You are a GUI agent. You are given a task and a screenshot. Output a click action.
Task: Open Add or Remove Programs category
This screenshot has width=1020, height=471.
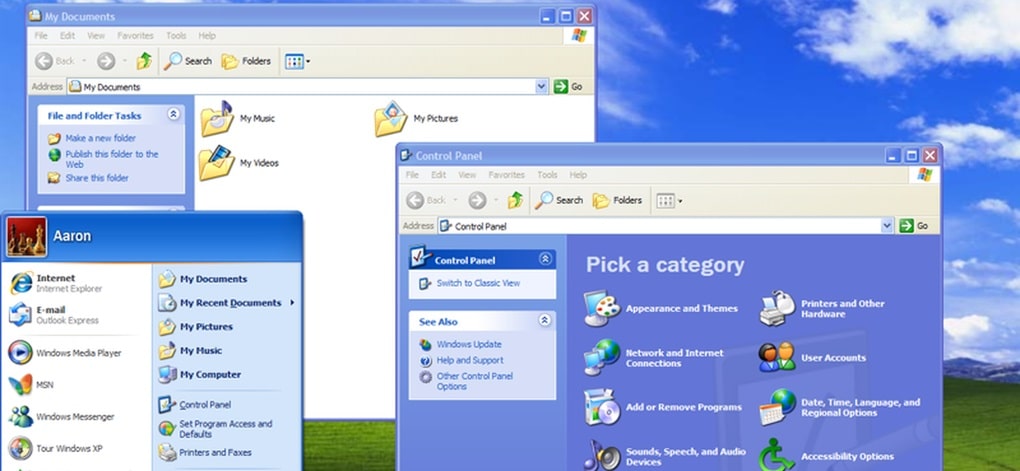coord(663,407)
